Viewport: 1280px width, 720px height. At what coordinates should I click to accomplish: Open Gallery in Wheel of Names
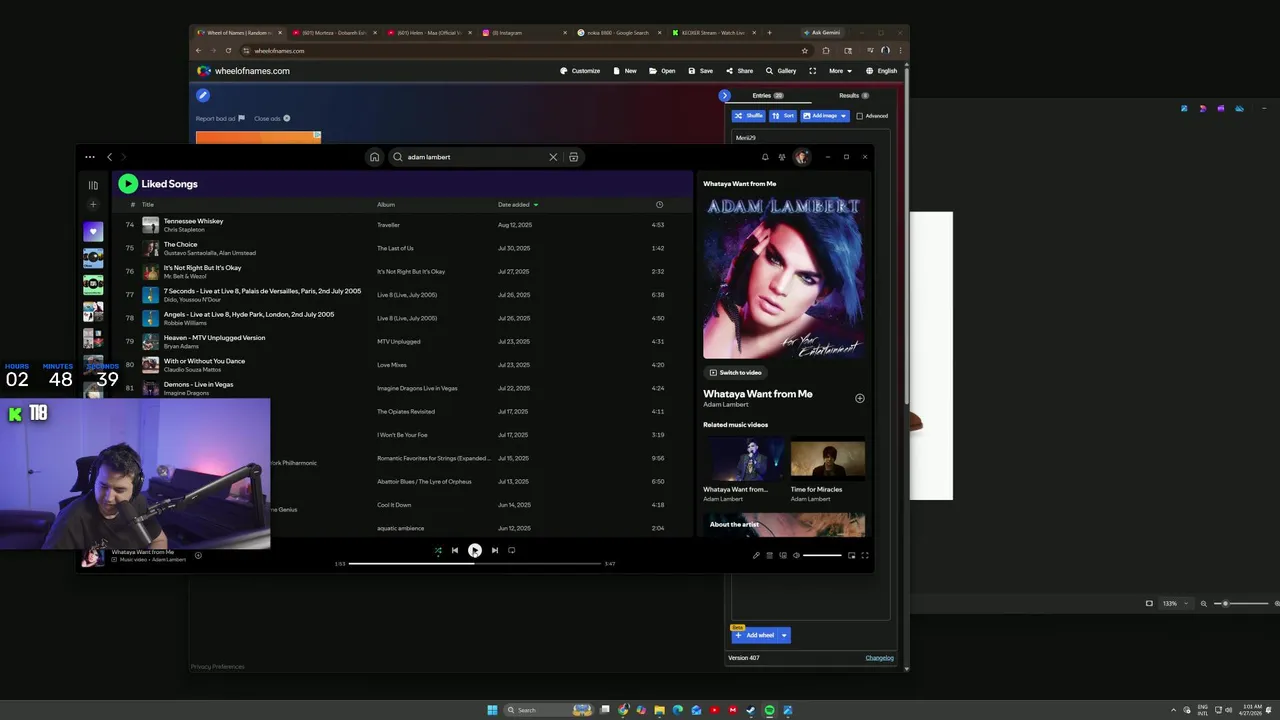pyautogui.click(x=781, y=71)
